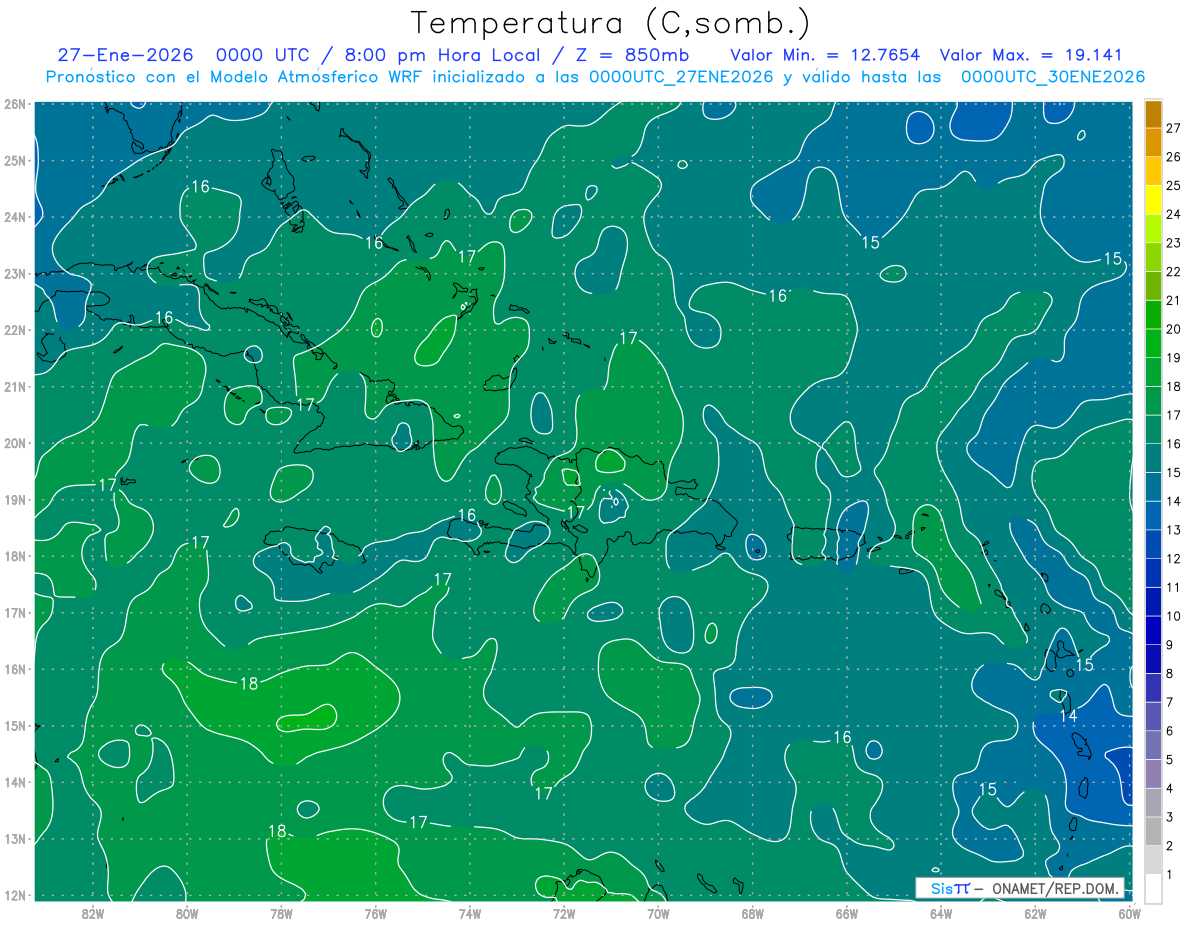The image size is (1200, 927).
Task: Click the "Temperatura (C,somb.)" chart title
Action: (610, 23)
